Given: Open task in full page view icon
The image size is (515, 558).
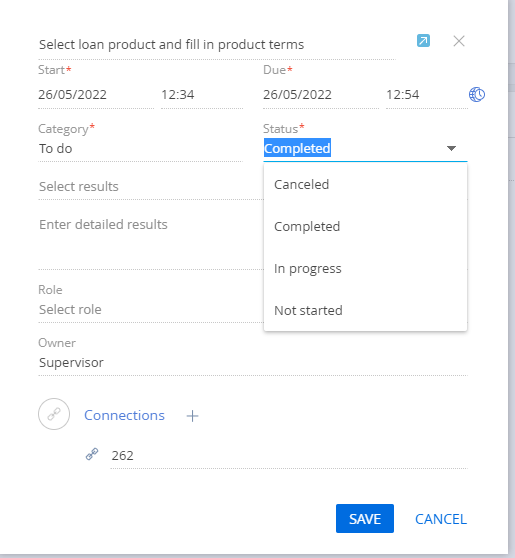Looking at the screenshot, I should [x=423, y=41].
